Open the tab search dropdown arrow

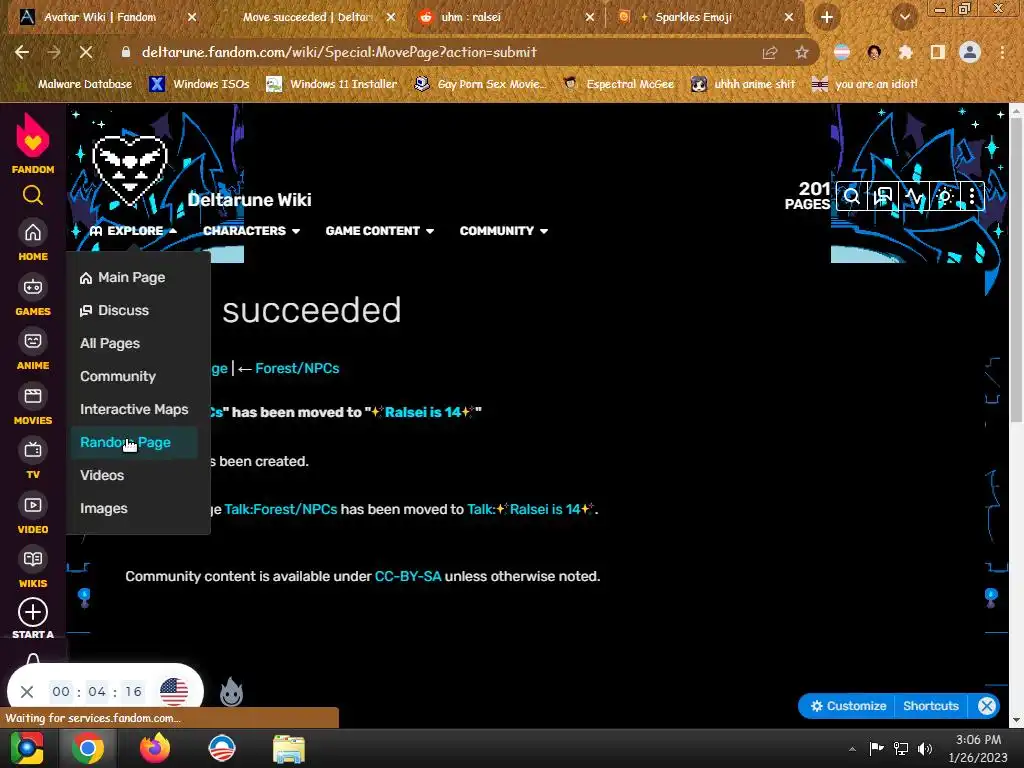pos(905,17)
